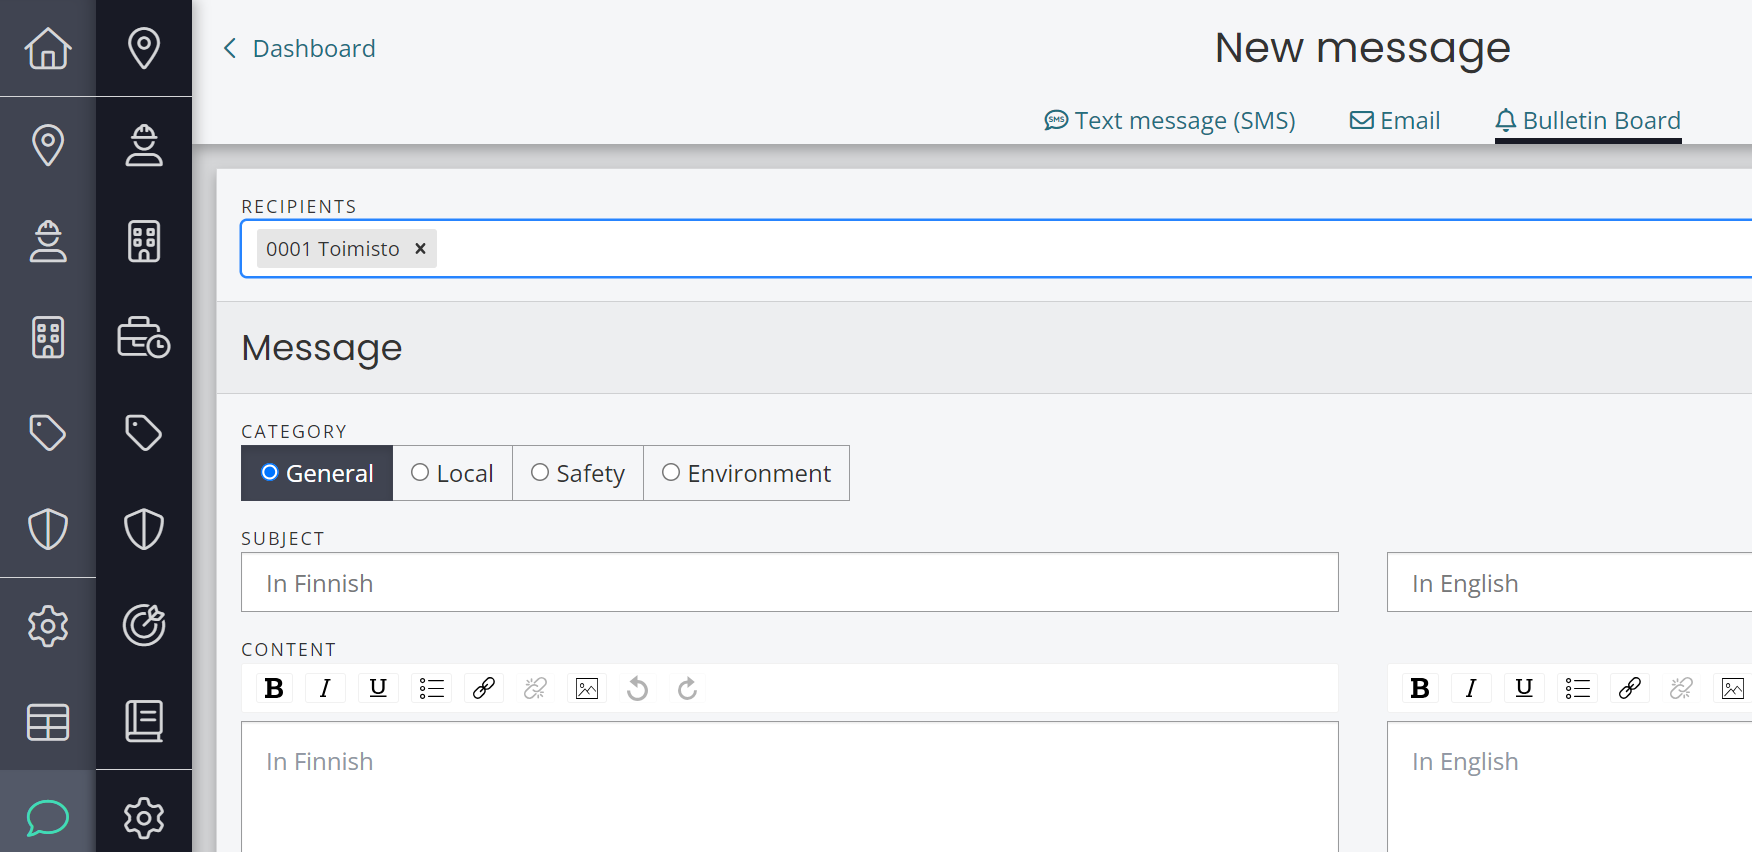This screenshot has width=1752, height=852.
Task: Click the Finnish content text area
Action: coord(790,787)
